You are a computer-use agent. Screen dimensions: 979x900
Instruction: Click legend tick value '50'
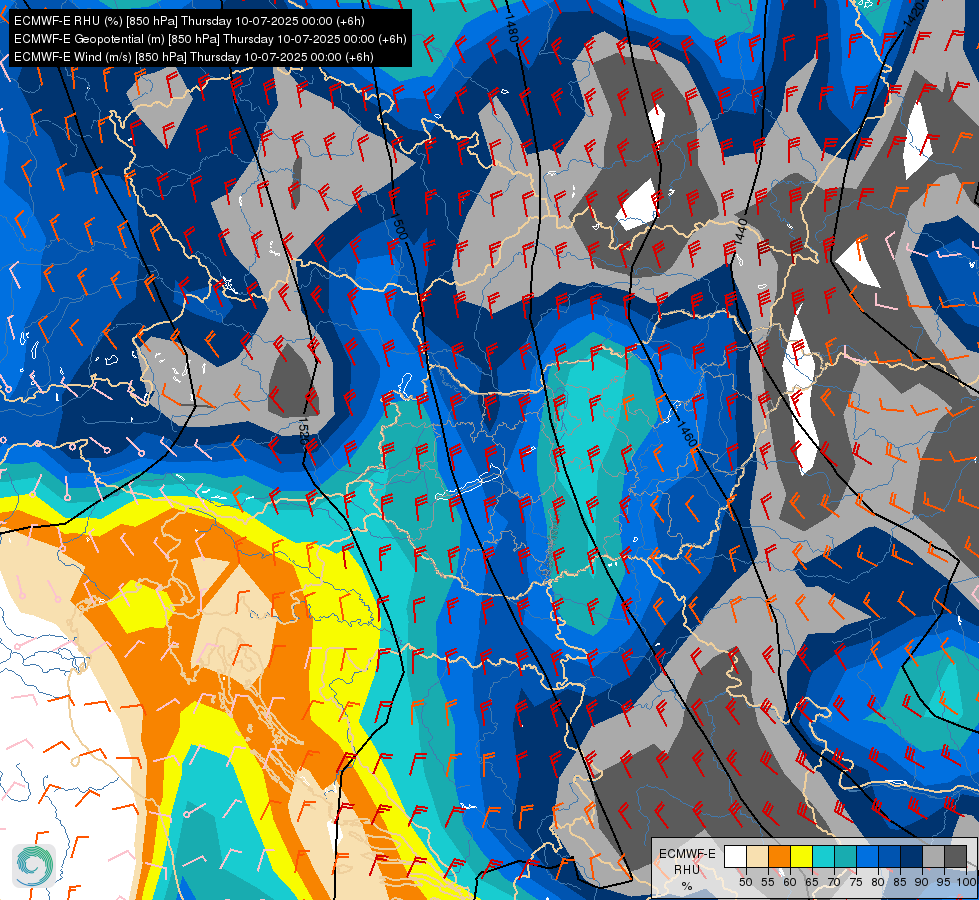(x=745, y=882)
